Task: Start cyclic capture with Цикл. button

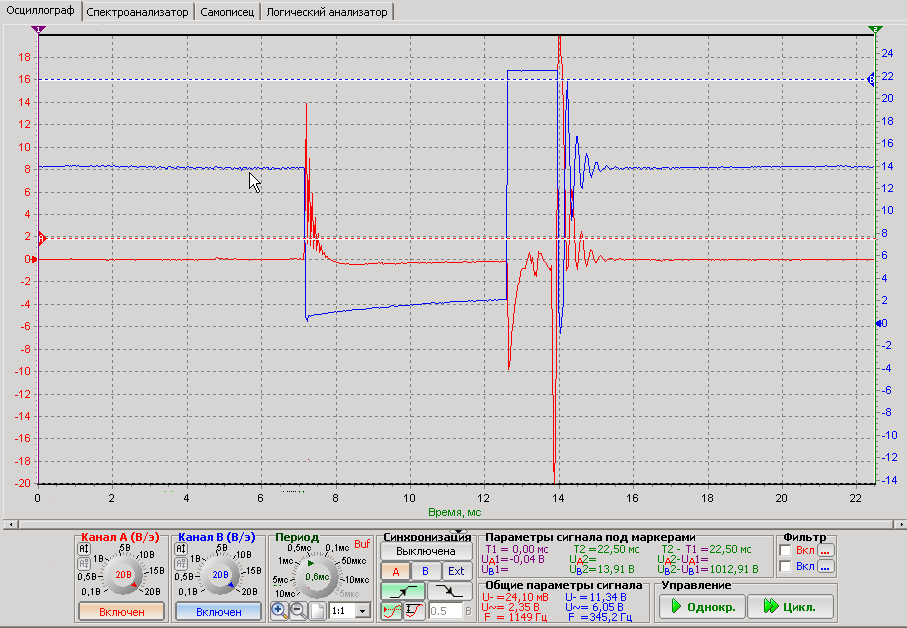Action: tap(790, 607)
